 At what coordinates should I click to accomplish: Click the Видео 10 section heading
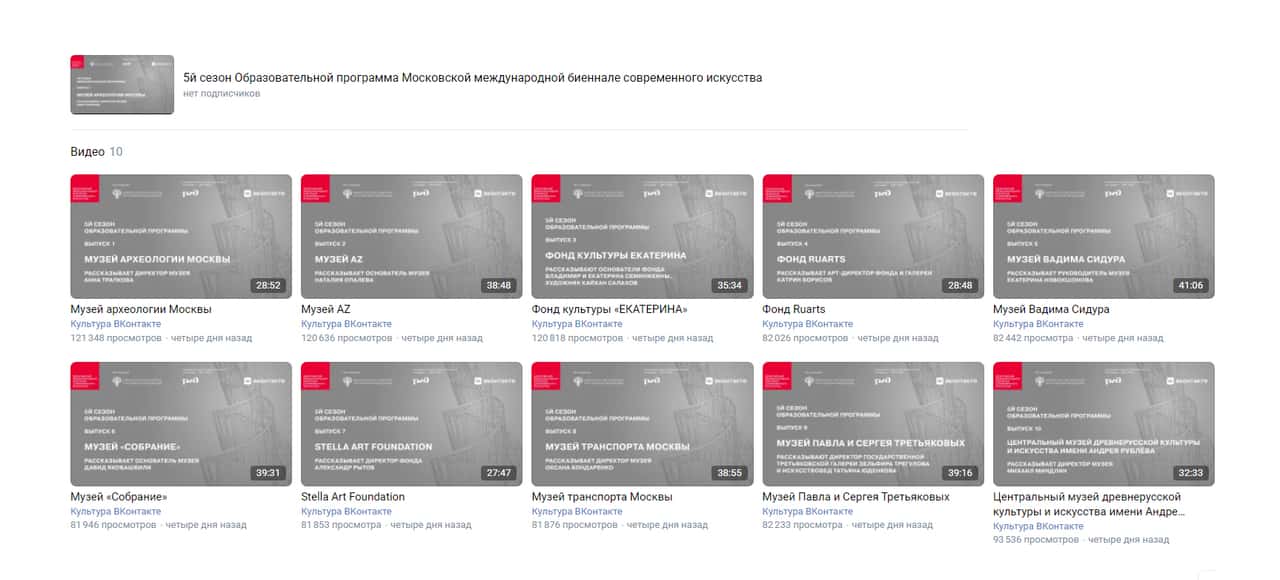point(96,152)
